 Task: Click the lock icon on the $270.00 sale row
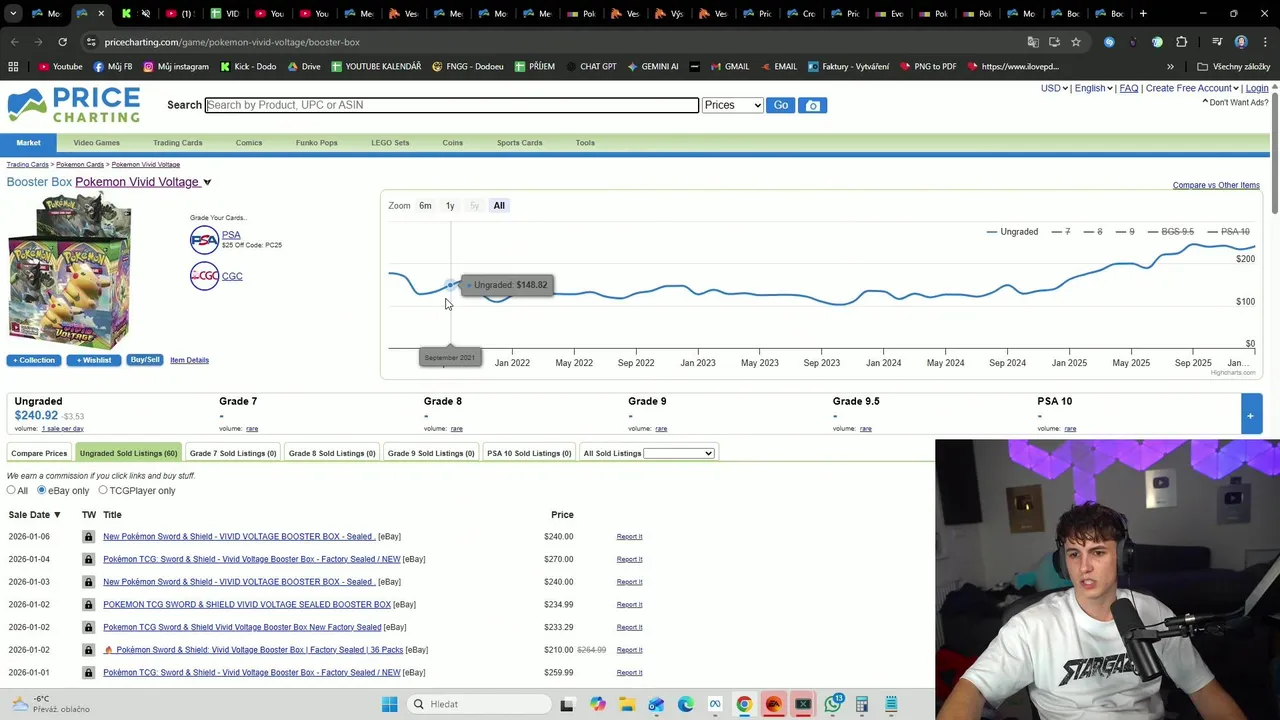[x=88, y=559]
